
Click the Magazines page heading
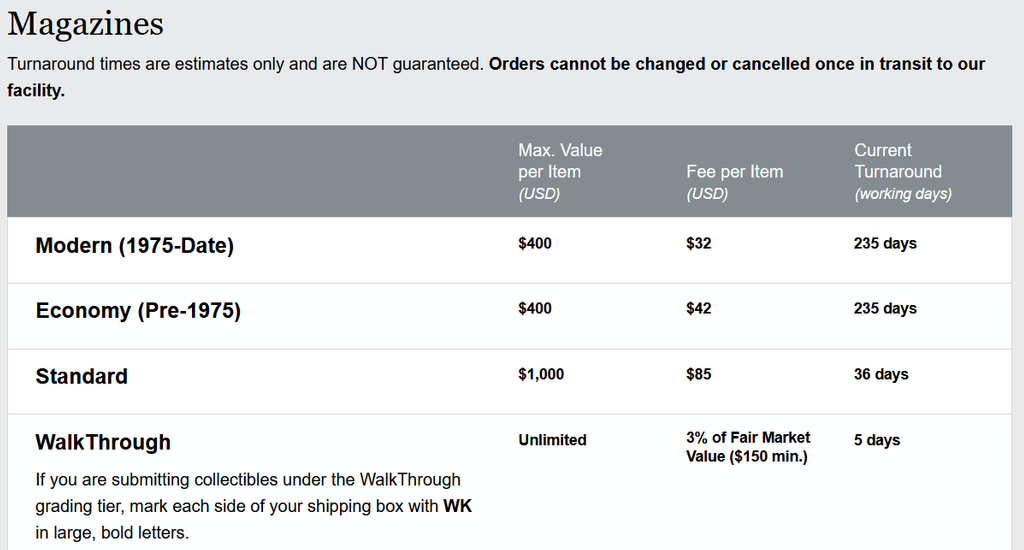(x=86, y=24)
